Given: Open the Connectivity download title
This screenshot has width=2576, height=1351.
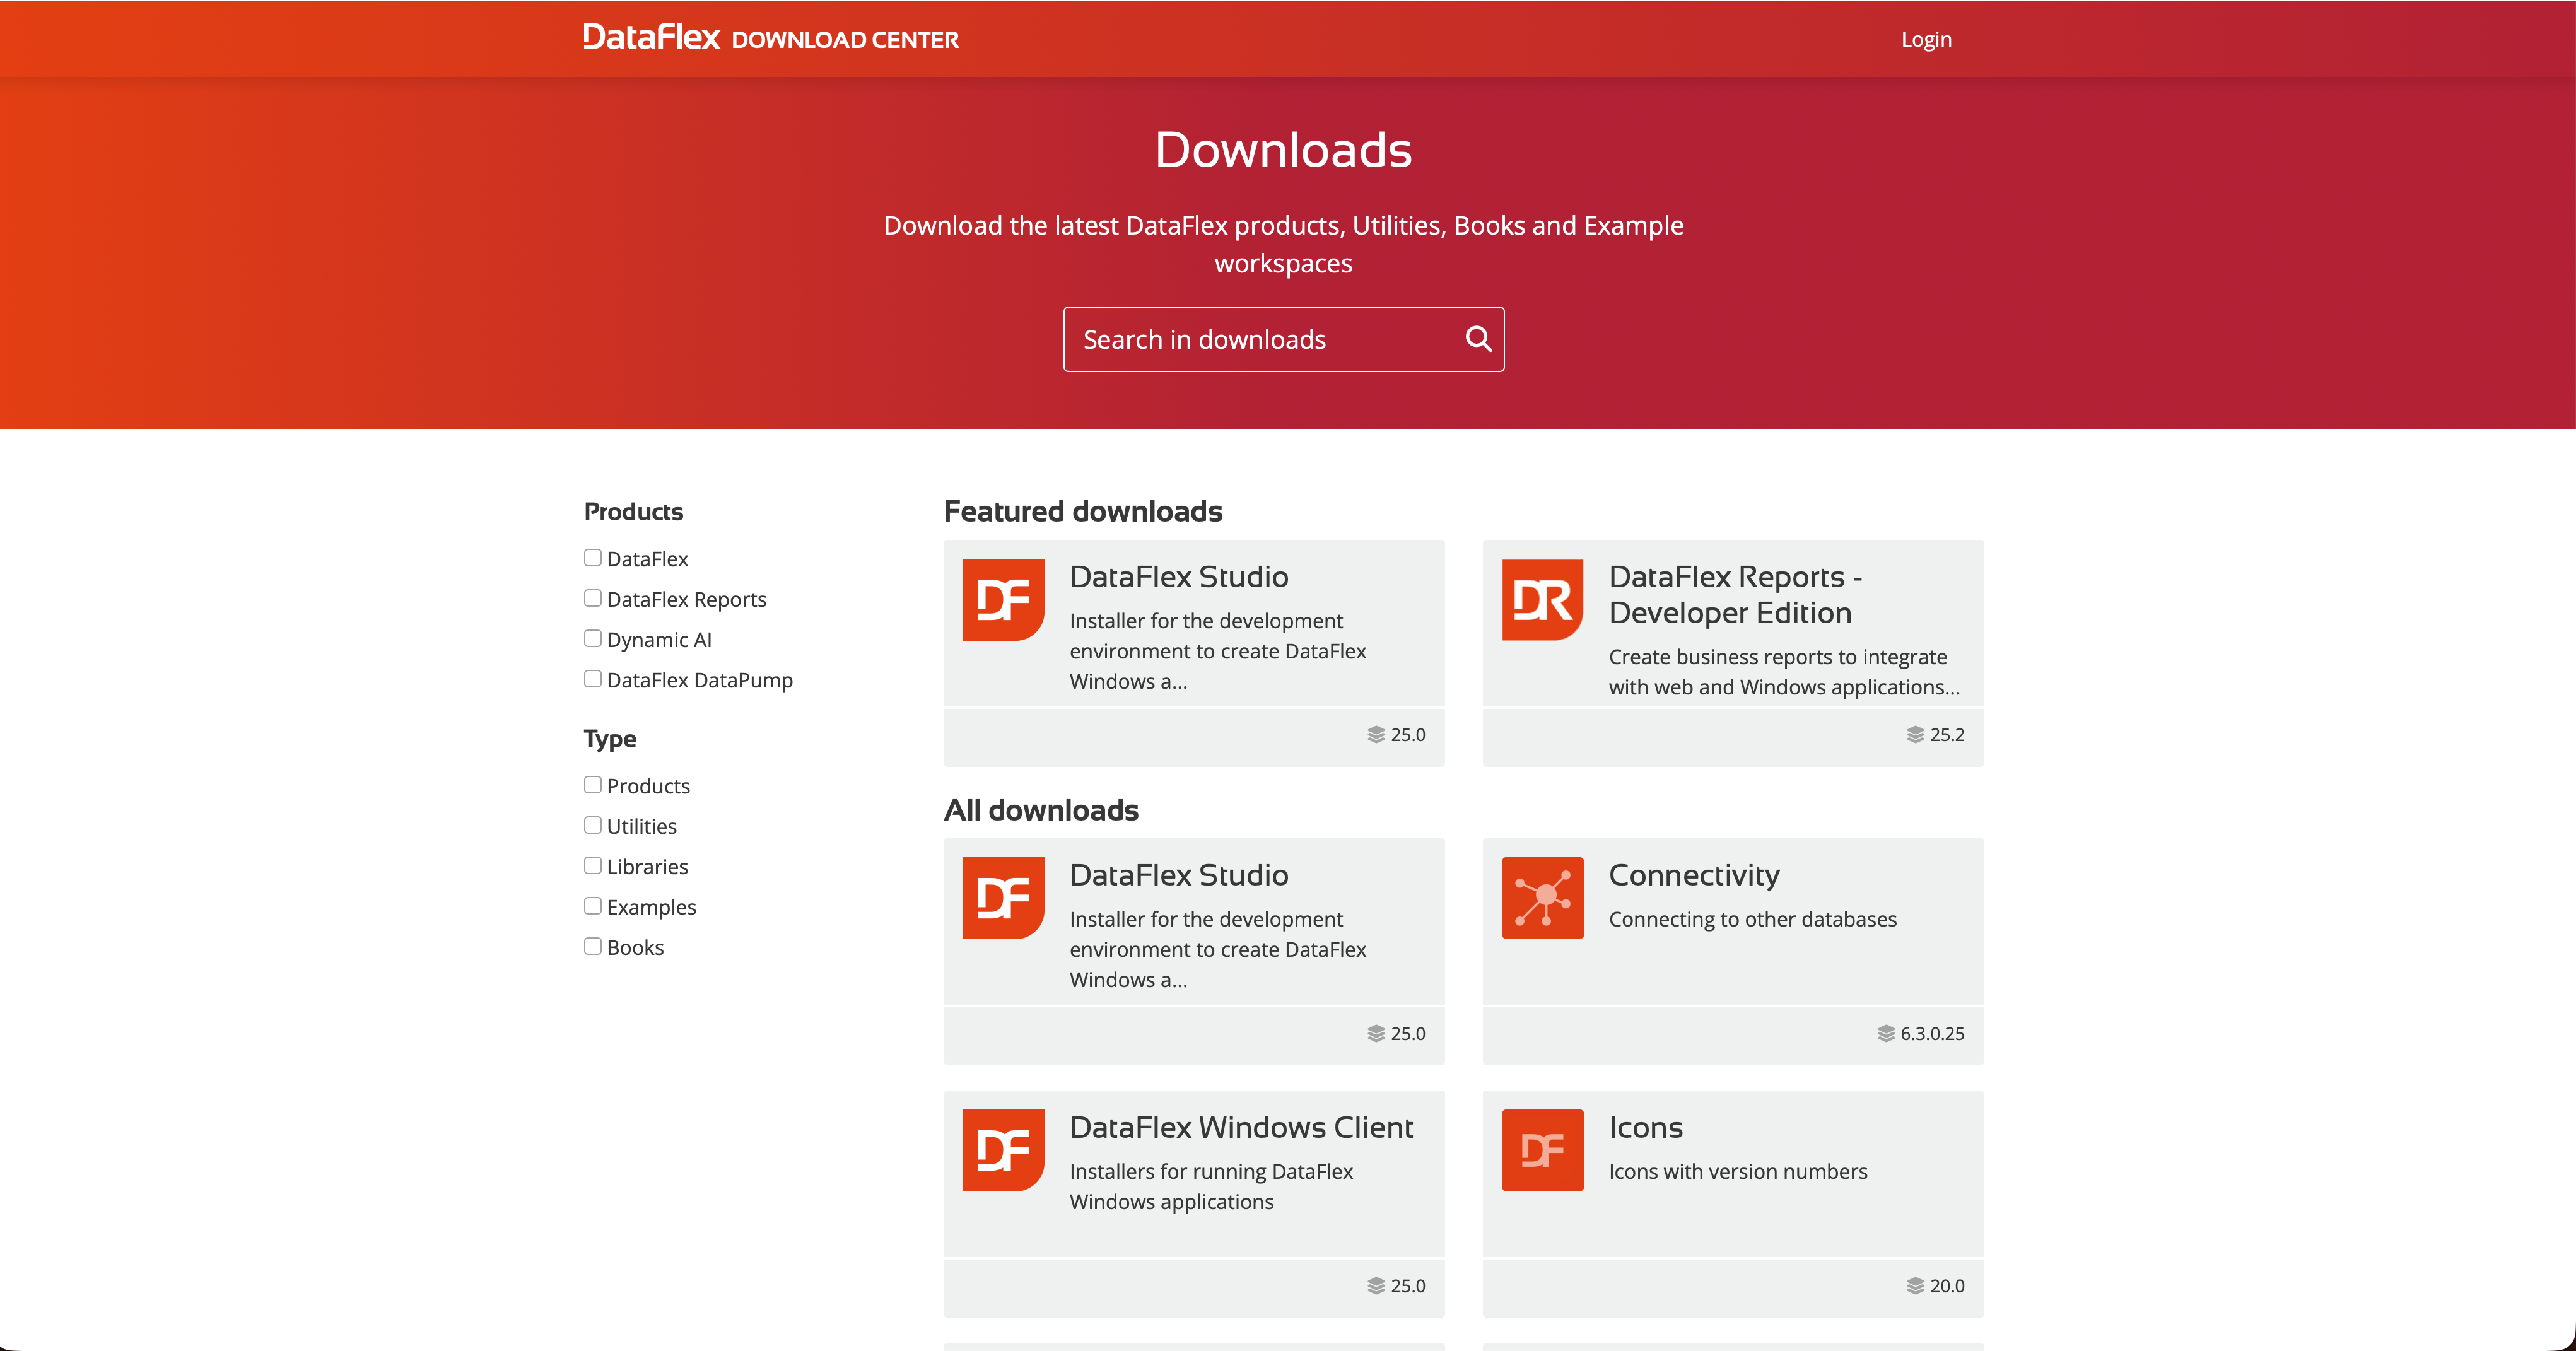Looking at the screenshot, I should tap(1694, 875).
